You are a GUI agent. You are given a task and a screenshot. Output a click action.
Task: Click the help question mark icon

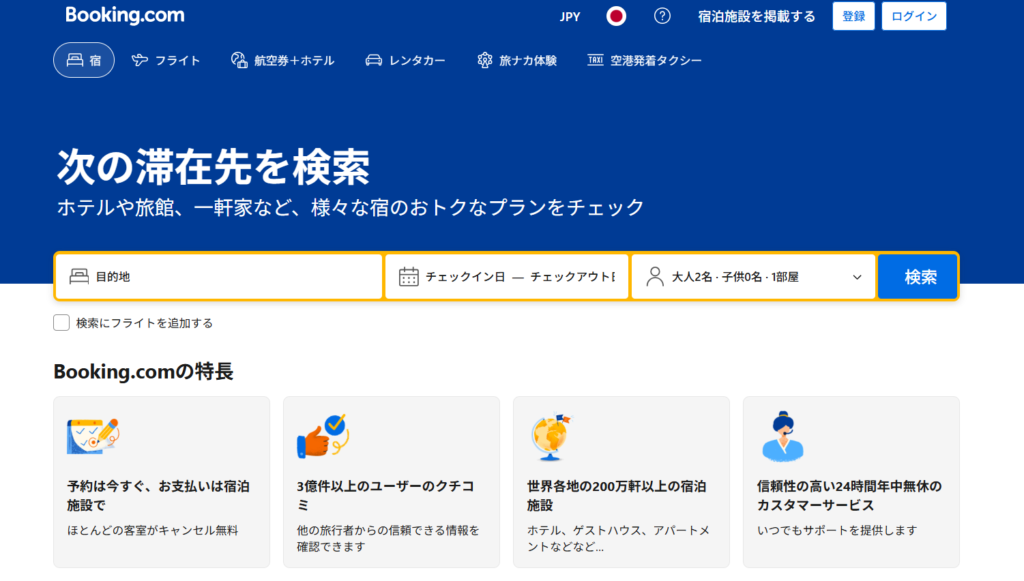[x=662, y=16]
